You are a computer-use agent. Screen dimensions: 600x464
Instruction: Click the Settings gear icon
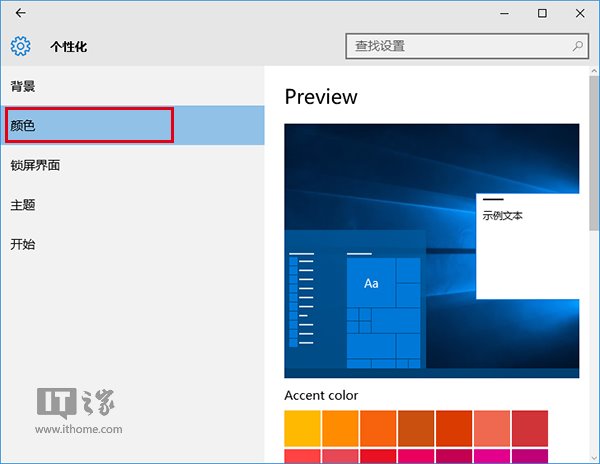(20, 46)
